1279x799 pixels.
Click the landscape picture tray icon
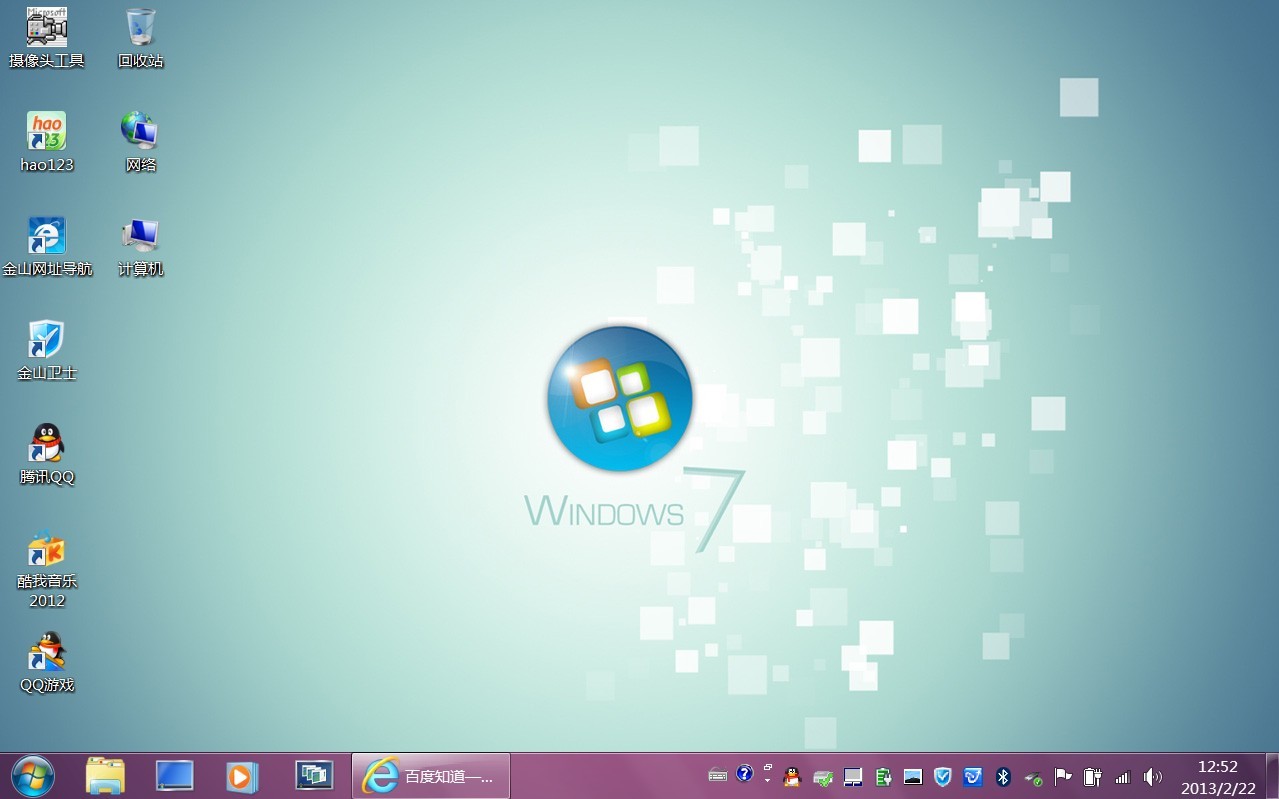pos(912,777)
